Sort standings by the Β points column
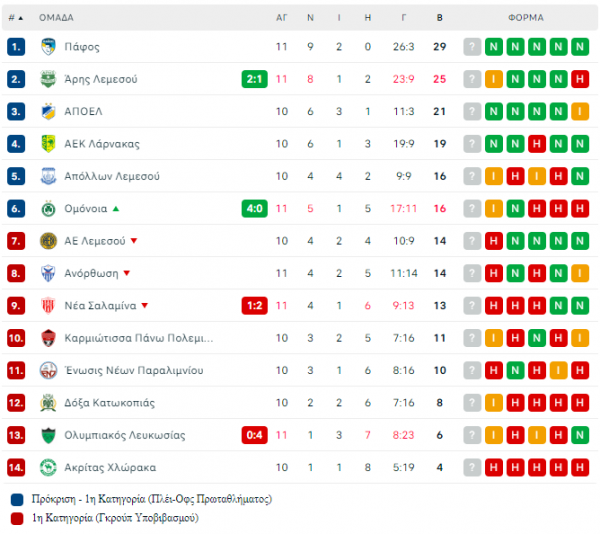Viewport: 600px width, 534px height. 440,18
